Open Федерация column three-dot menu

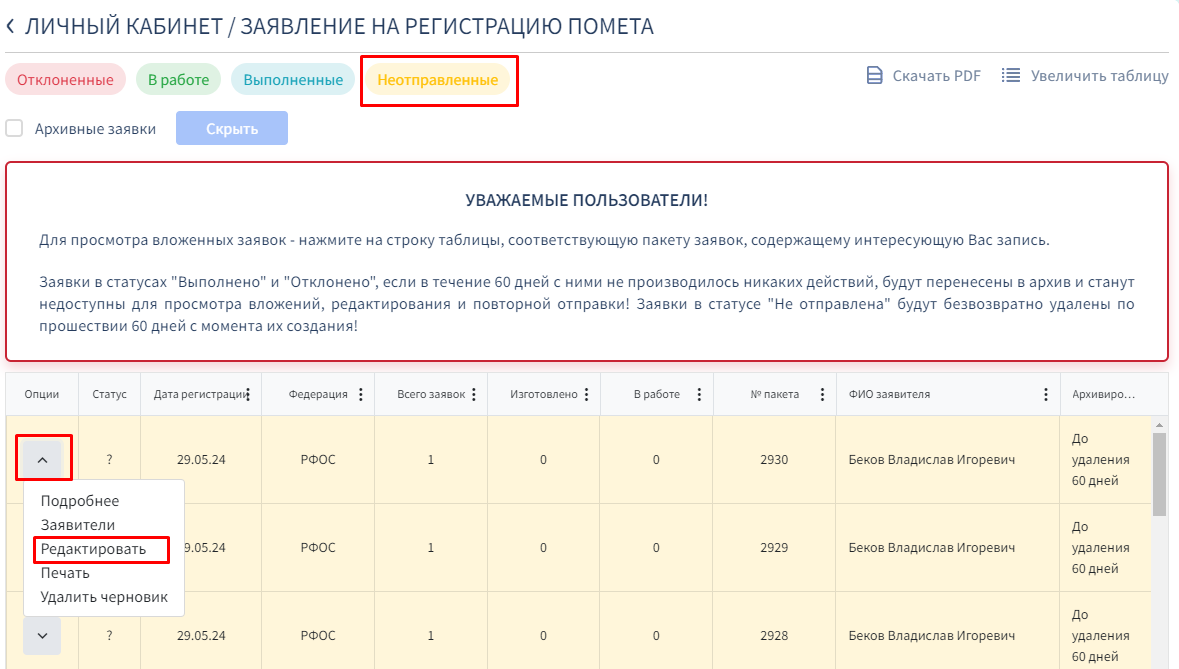[360, 395]
